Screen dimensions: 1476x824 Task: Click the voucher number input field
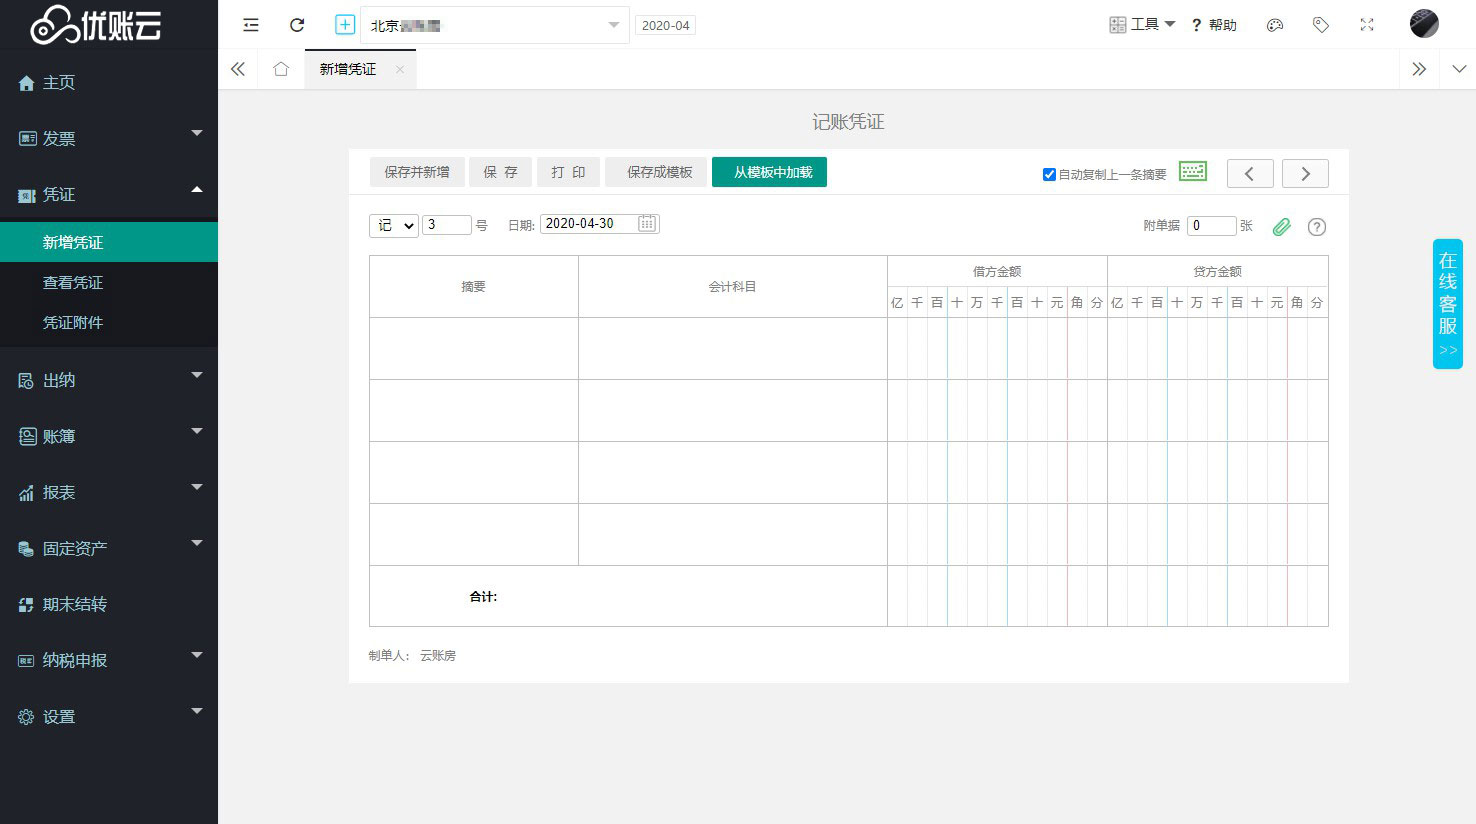point(447,225)
